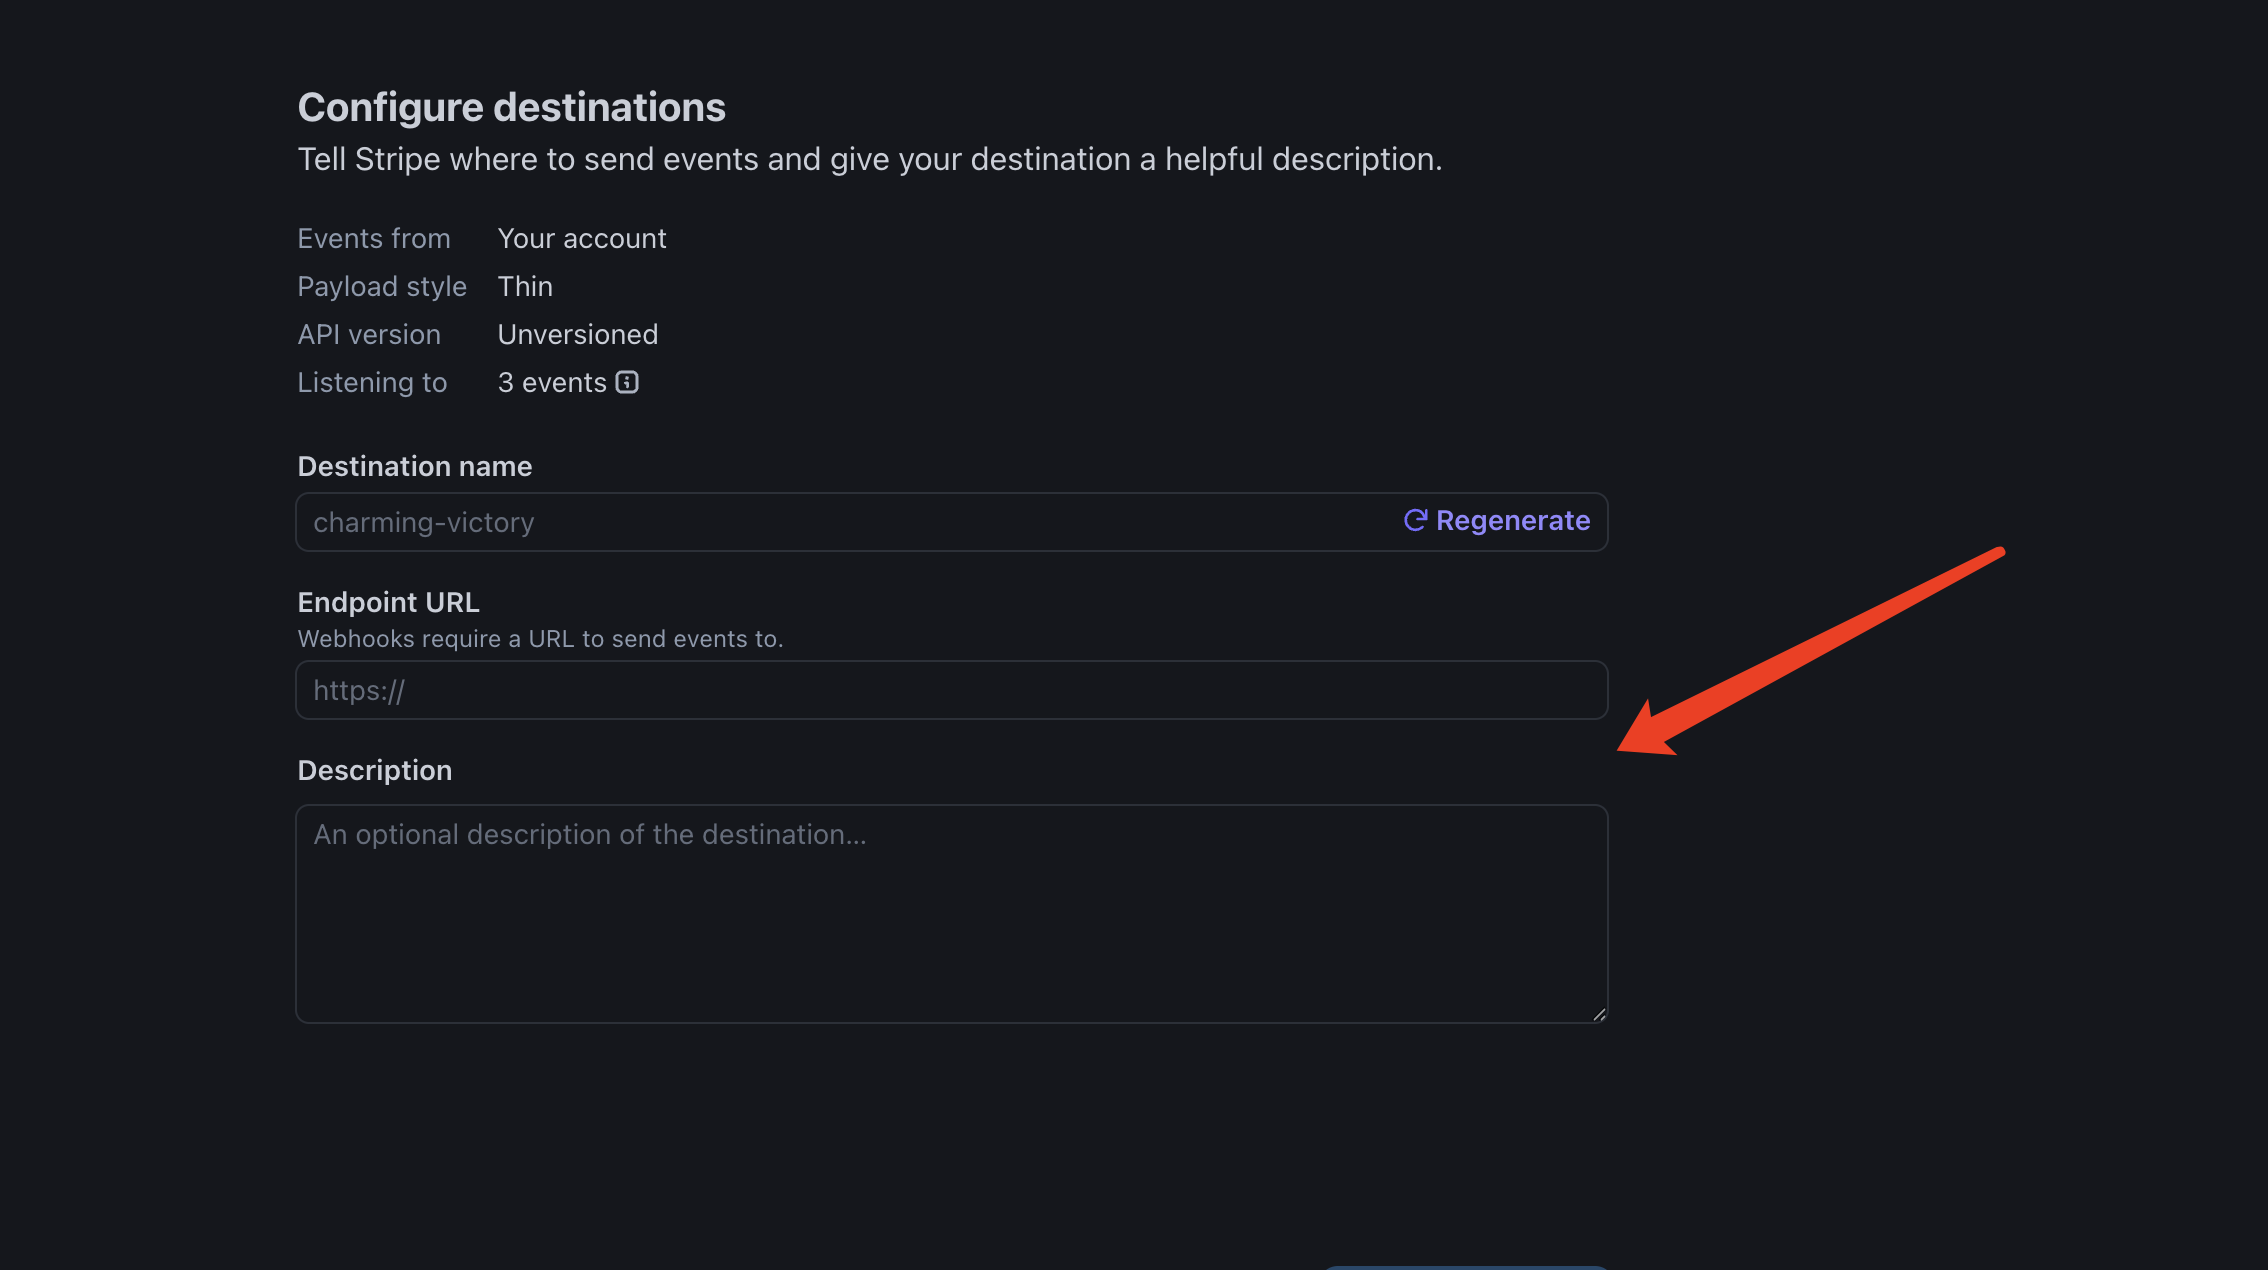Viewport: 2268px width, 1270px height.
Task: Click the Endpoint URL label
Action: point(389,602)
